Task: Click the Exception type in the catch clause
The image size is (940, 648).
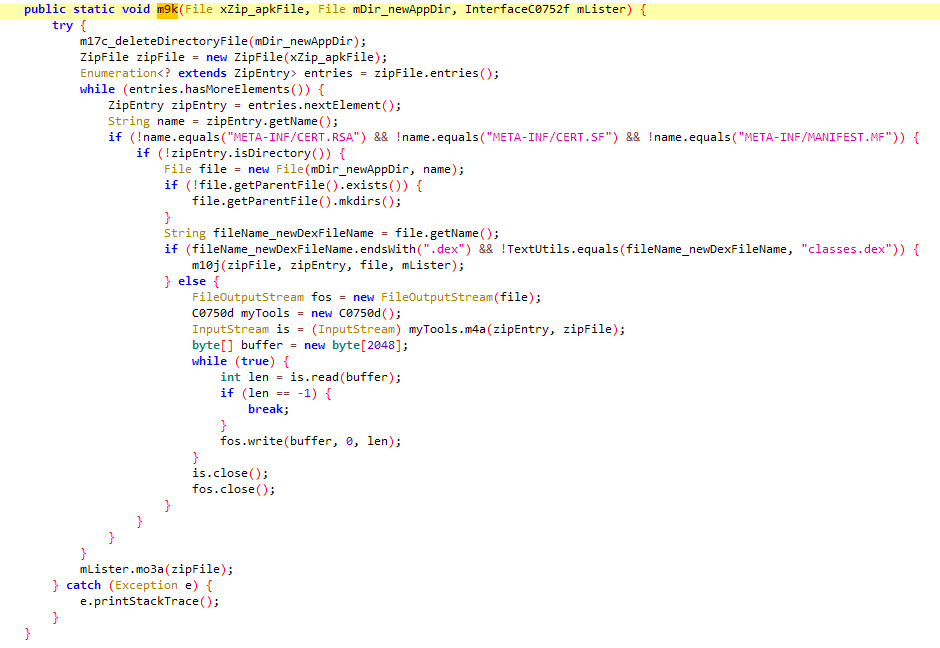Action: tap(146, 585)
